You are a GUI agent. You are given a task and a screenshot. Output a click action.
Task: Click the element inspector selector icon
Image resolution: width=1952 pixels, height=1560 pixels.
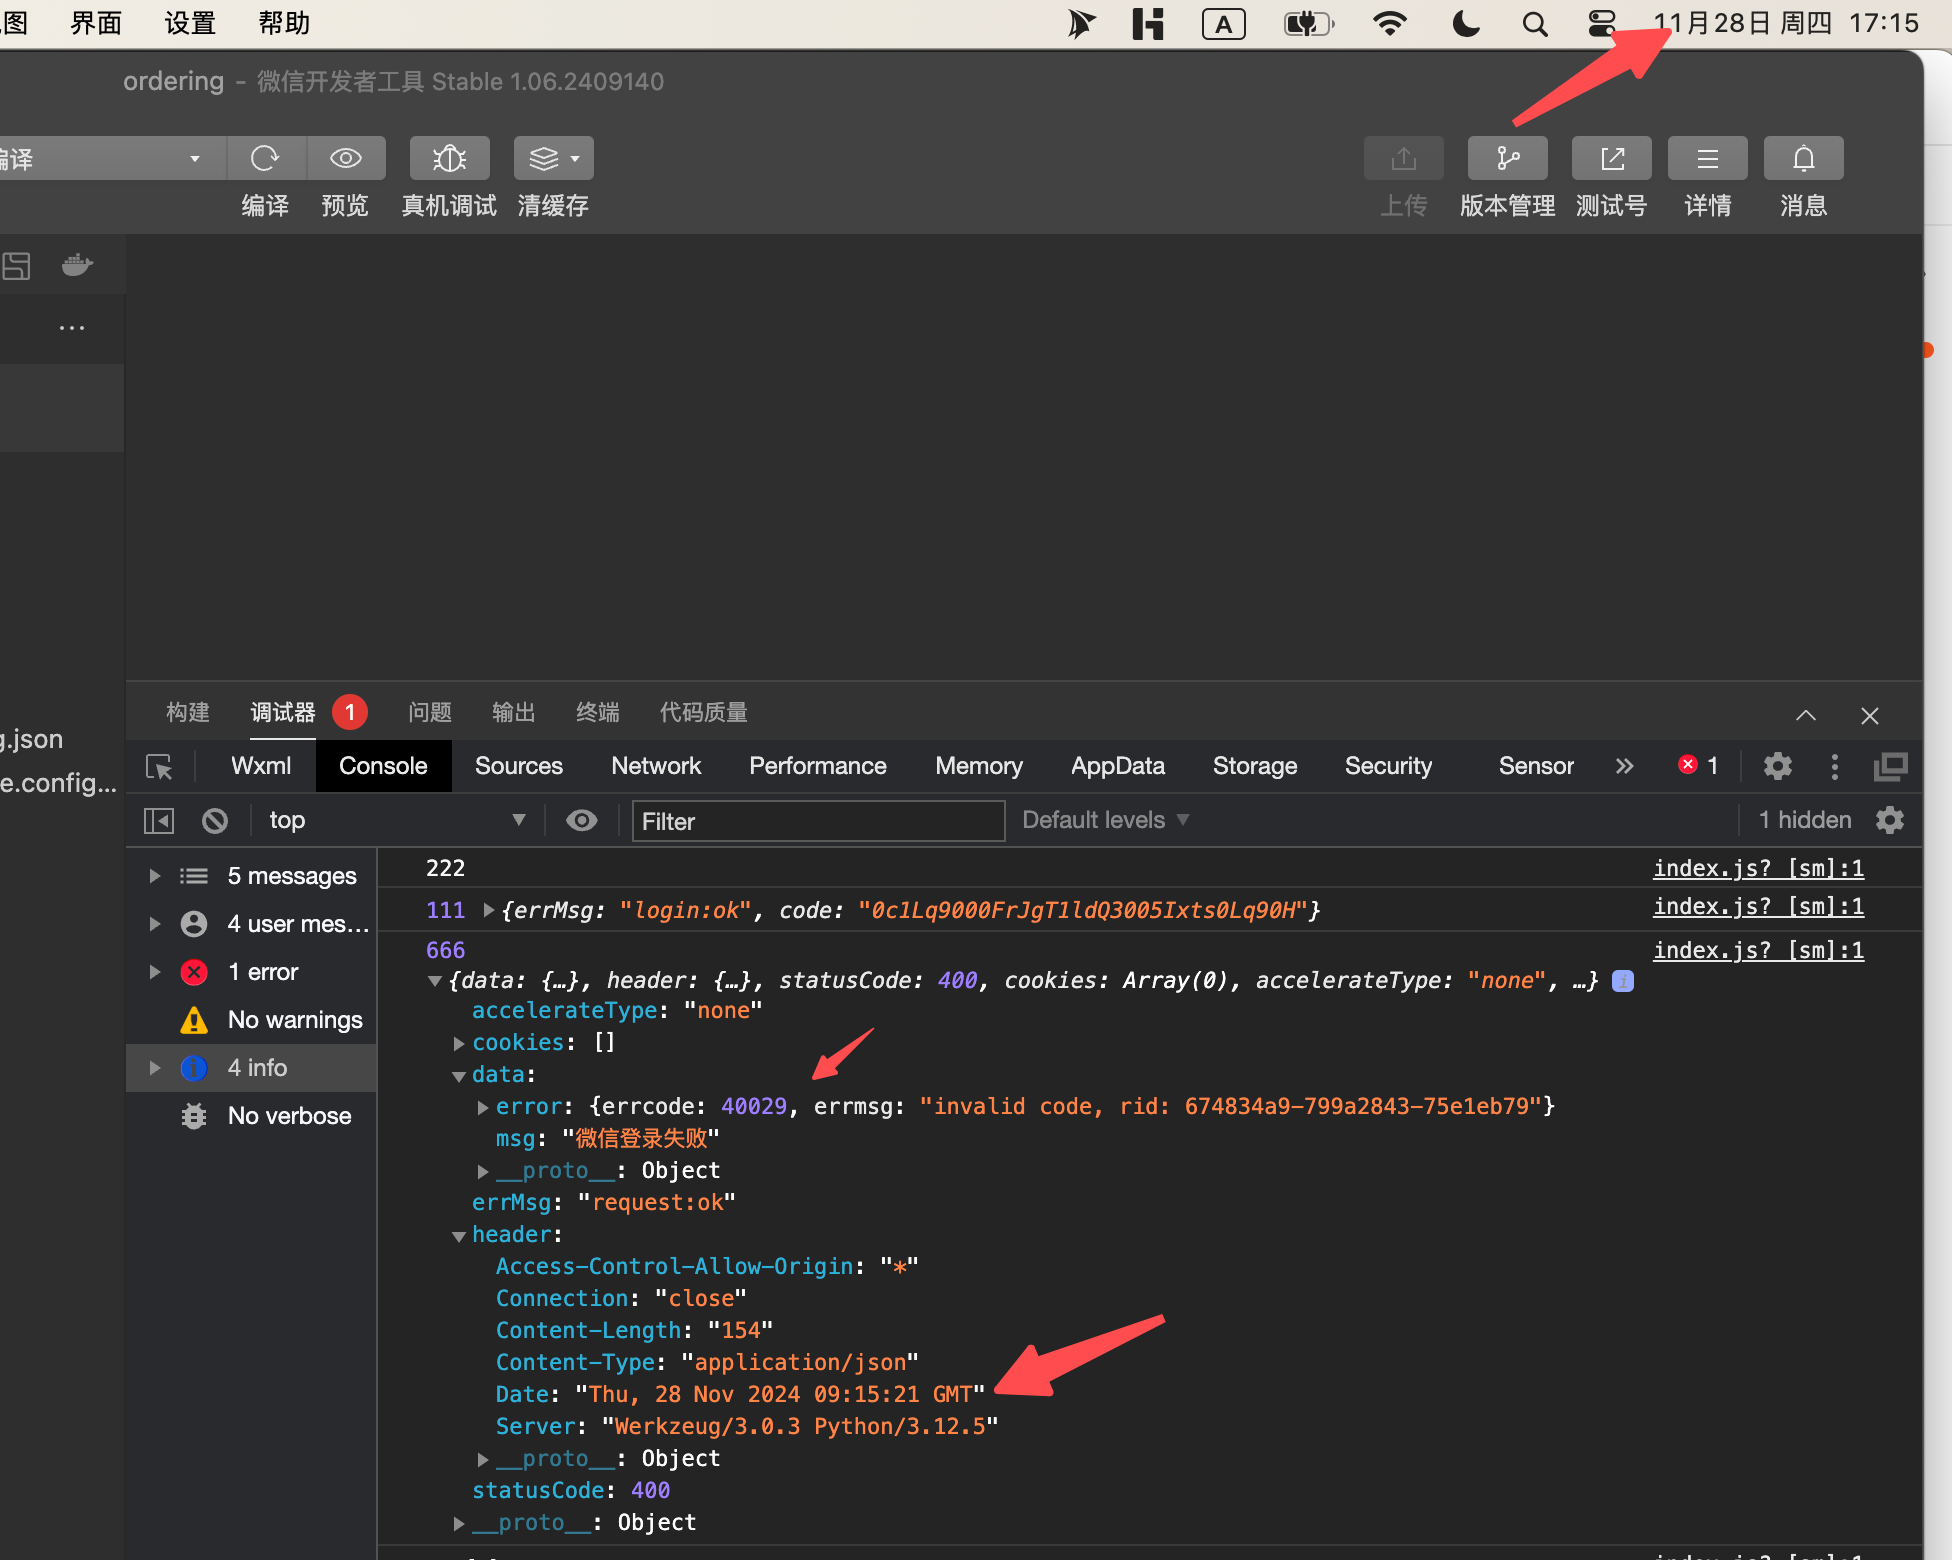click(x=159, y=767)
